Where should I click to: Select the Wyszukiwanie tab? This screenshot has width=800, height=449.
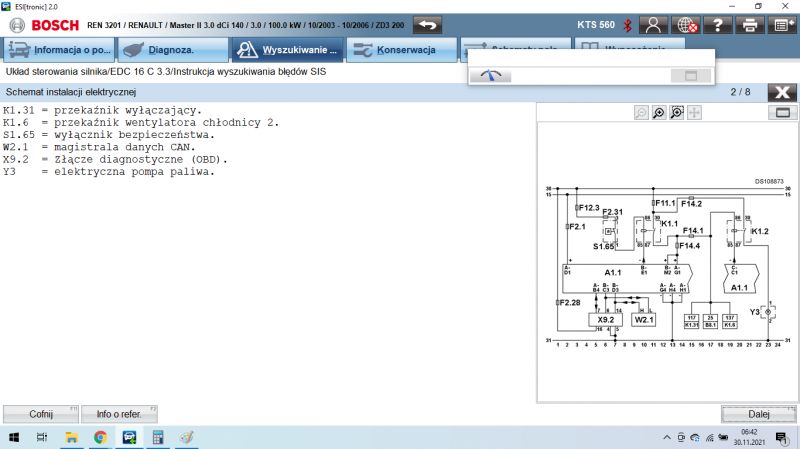pyautogui.click(x=288, y=50)
